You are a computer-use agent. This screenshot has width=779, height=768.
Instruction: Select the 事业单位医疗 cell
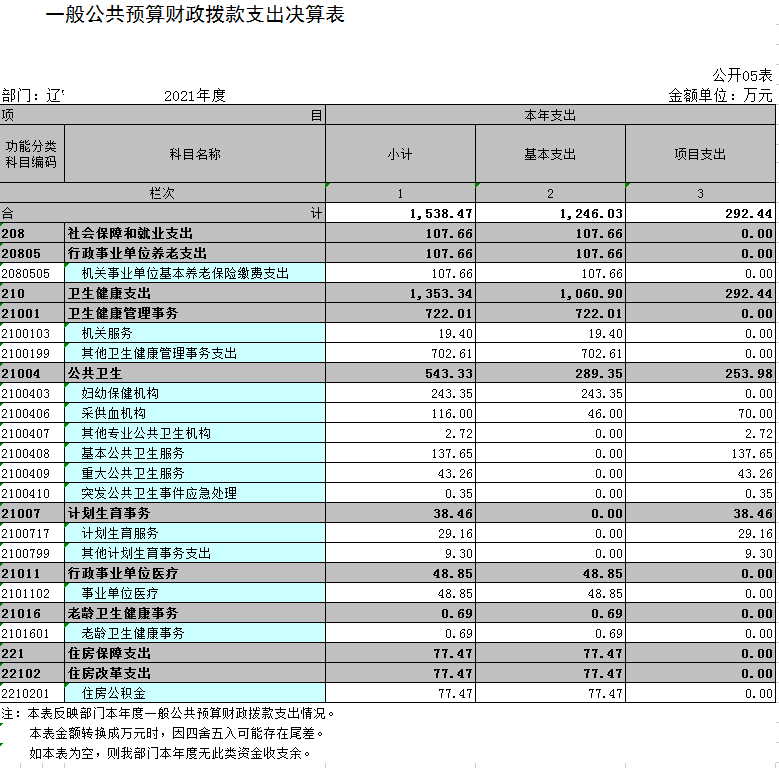coord(195,593)
